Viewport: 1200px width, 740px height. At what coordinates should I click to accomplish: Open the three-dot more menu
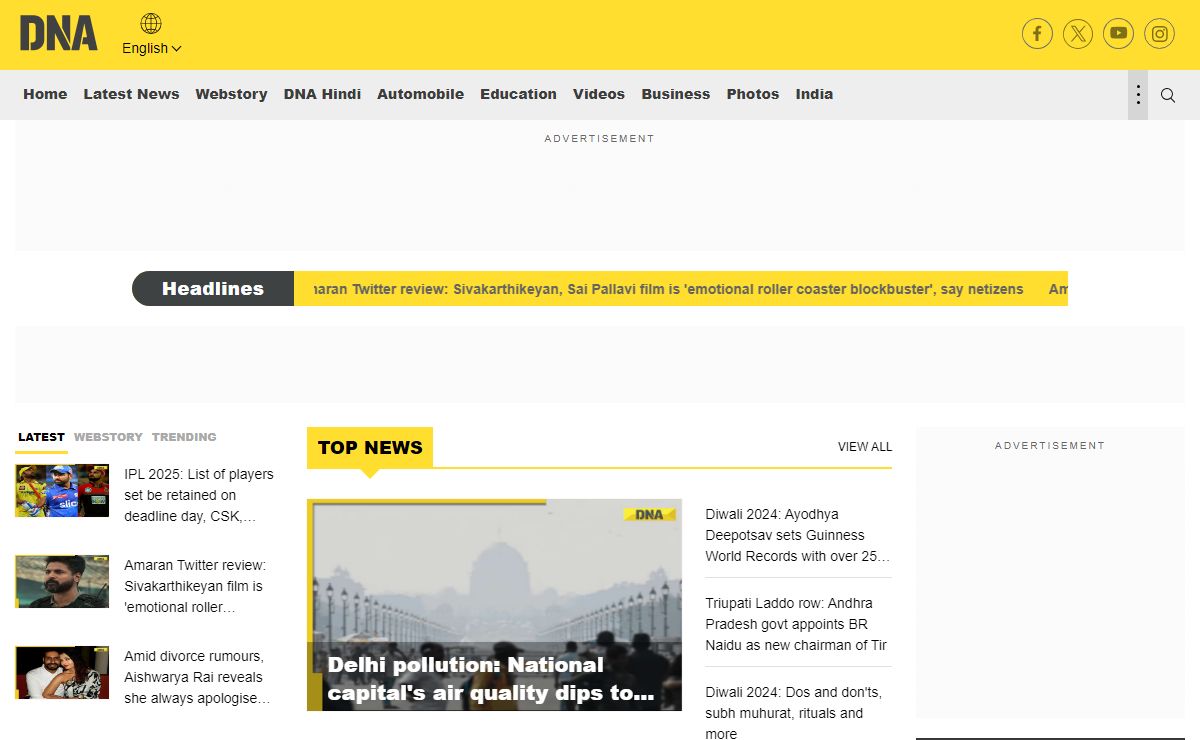point(1138,95)
